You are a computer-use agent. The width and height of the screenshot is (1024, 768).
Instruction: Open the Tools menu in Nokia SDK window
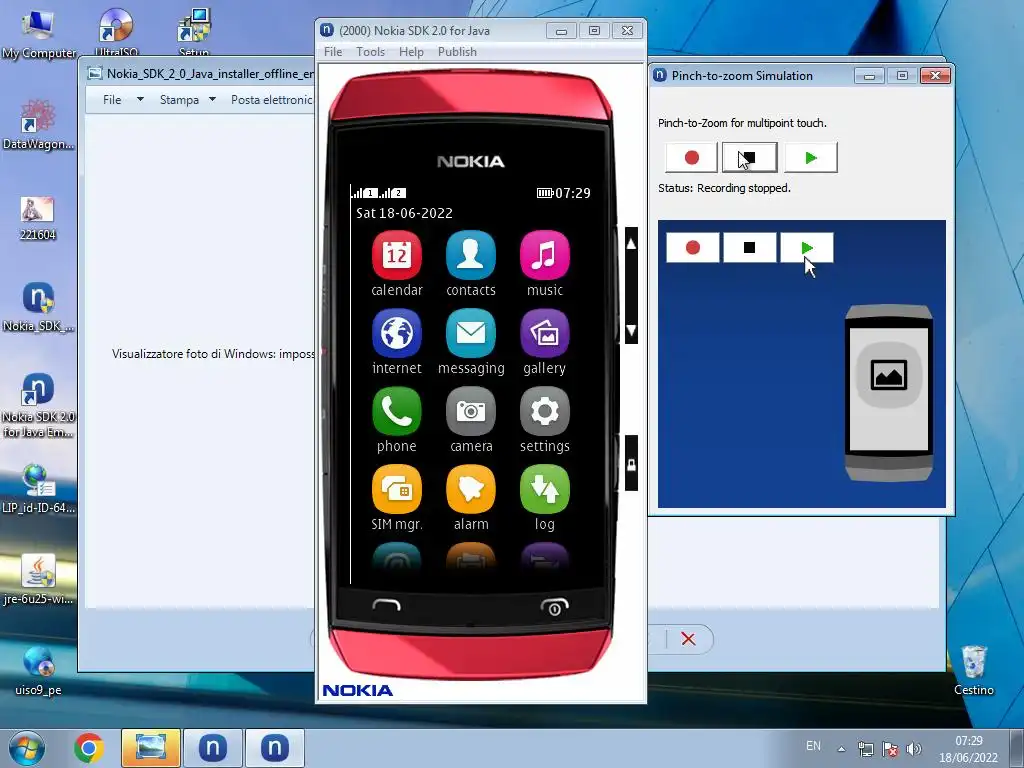pos(370,52)
